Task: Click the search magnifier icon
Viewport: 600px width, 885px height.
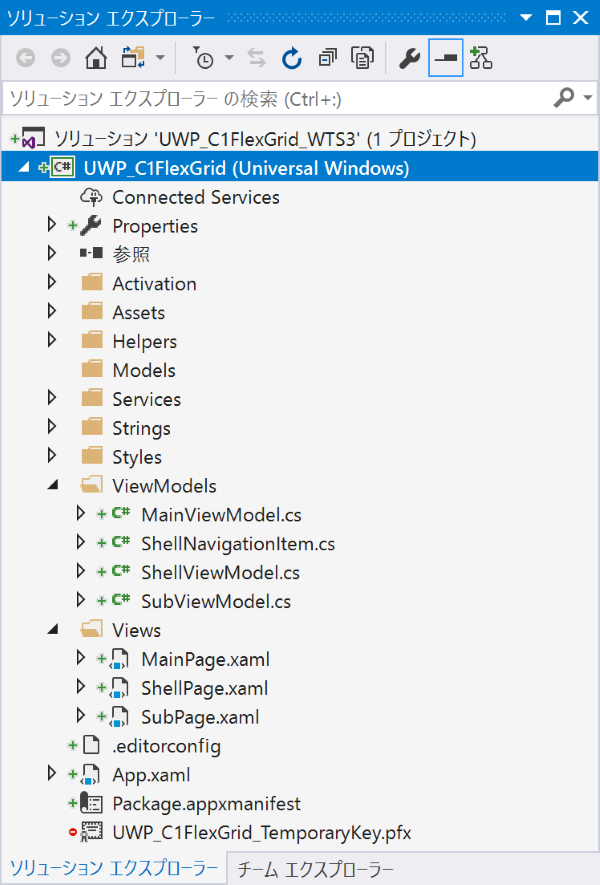Action: (563, 98)
